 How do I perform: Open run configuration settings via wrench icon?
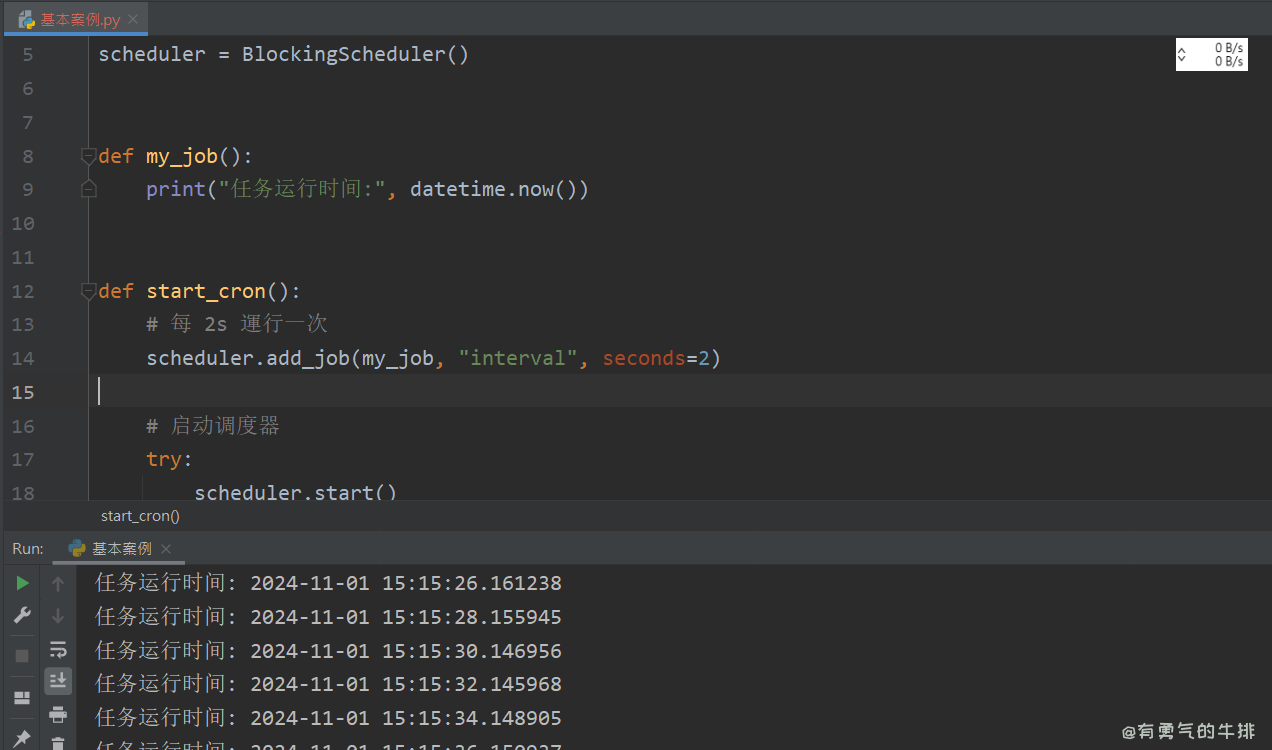21,615
